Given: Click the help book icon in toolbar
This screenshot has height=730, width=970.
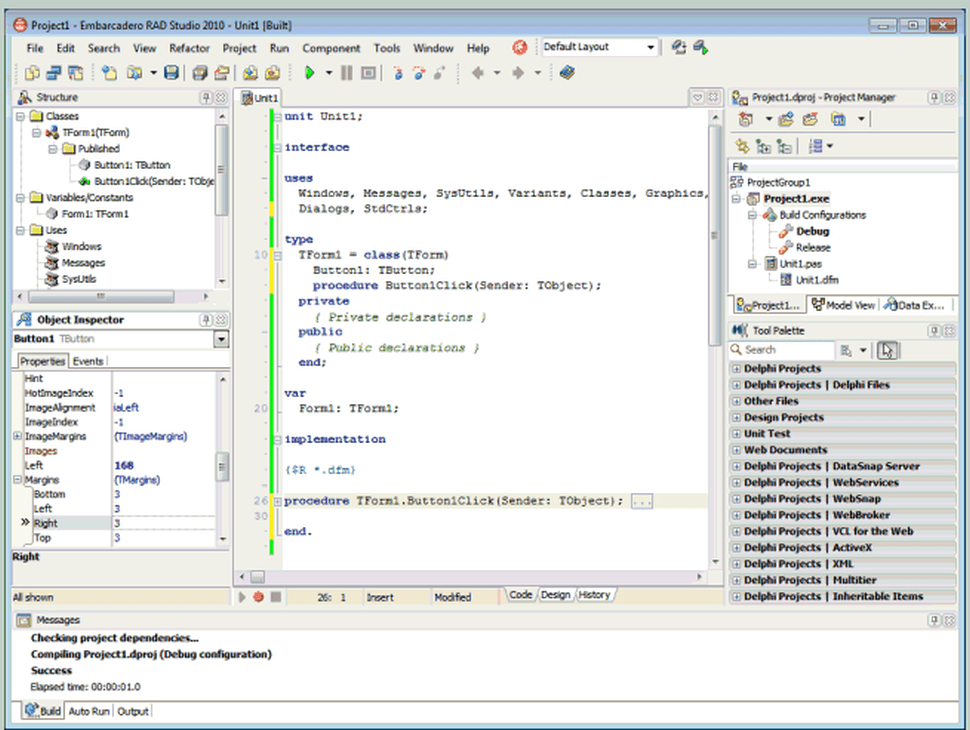Looking at the screenshot, I should pos(568,73).
